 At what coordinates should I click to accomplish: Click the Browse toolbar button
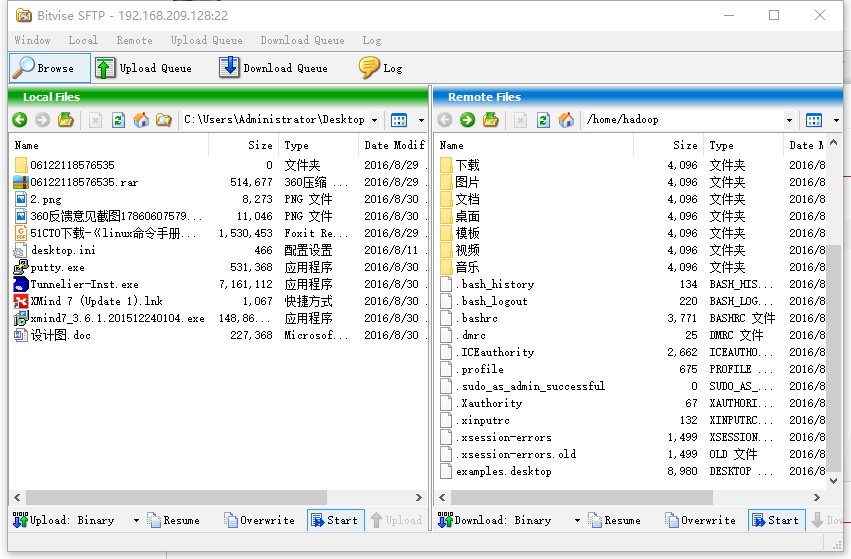point(49,68)
